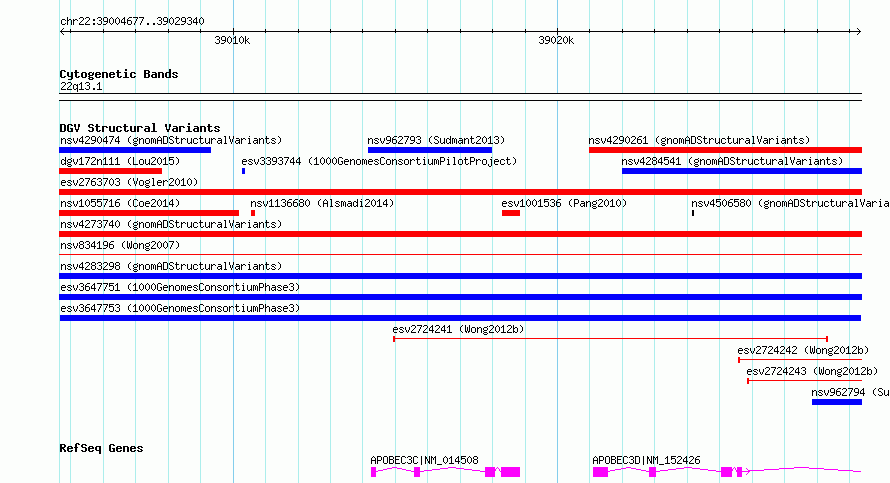
Task: Click the APOBEC3C|NM_014508 gene label
Action: (425, 460)
